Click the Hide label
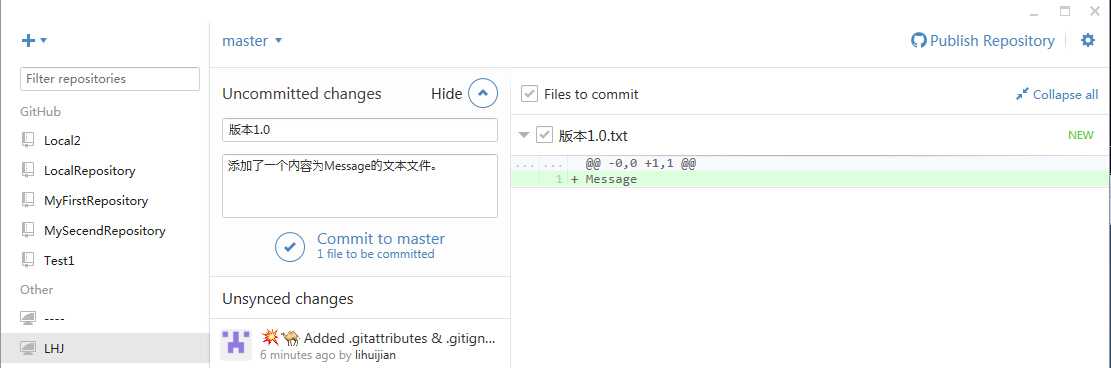1111x368 pixels. click(x=446, y=94)
